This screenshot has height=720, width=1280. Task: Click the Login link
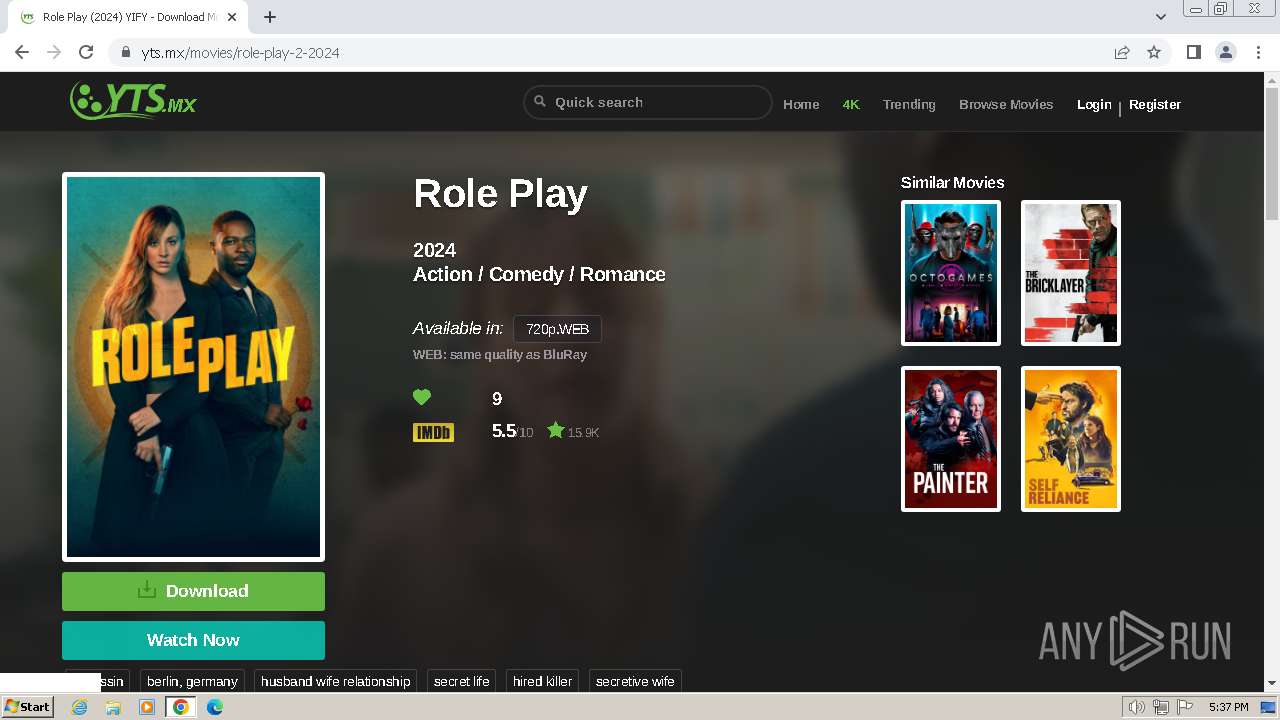(x=1094, y=104)
